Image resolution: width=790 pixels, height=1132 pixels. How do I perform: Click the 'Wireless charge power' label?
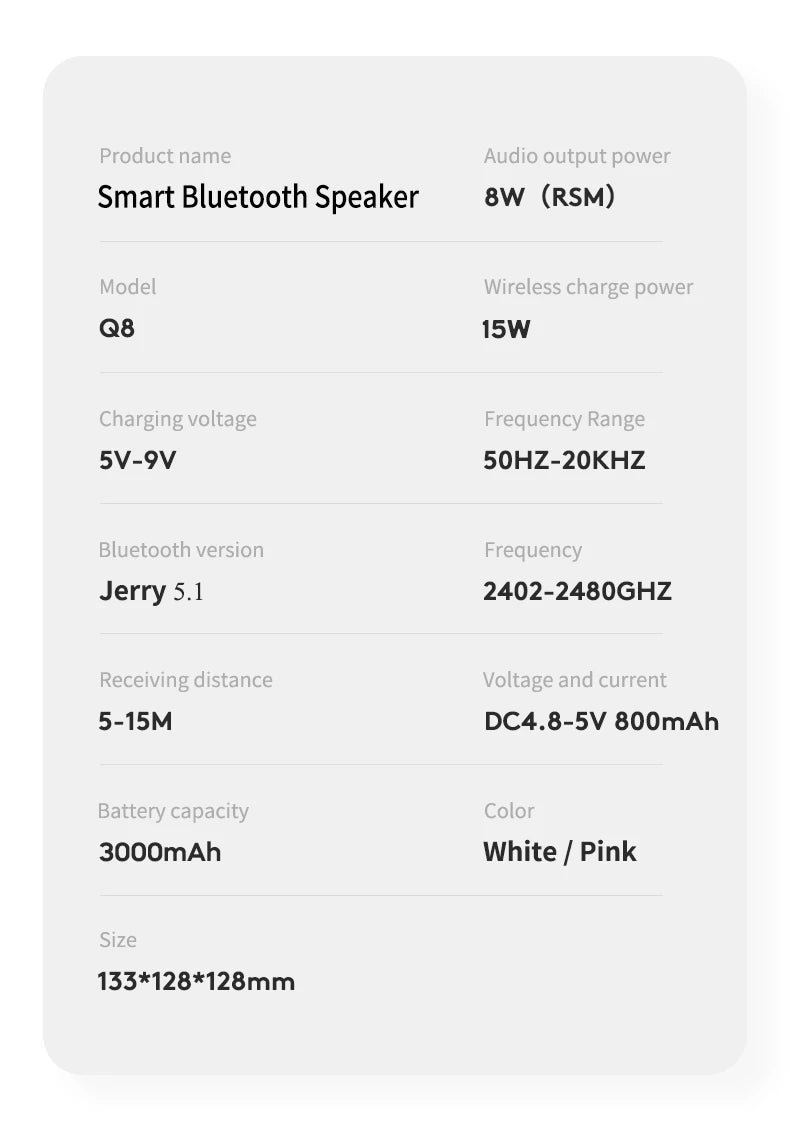pyautogui.click(x=588, y=287)
